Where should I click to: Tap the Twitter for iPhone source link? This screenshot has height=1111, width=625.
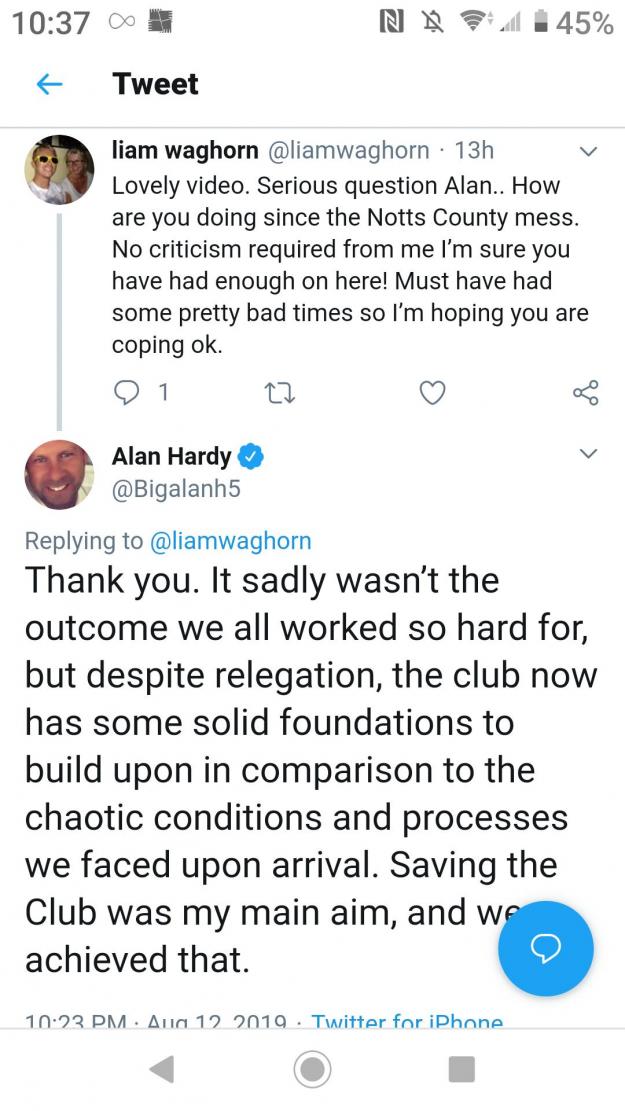coord(407,1021)
